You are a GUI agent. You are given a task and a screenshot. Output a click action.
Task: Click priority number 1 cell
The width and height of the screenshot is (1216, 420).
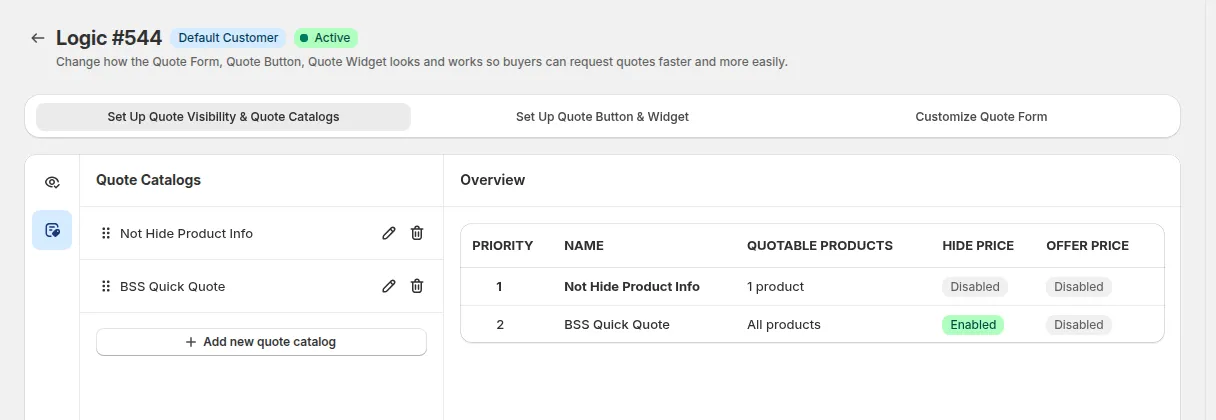tap(499, 287)
